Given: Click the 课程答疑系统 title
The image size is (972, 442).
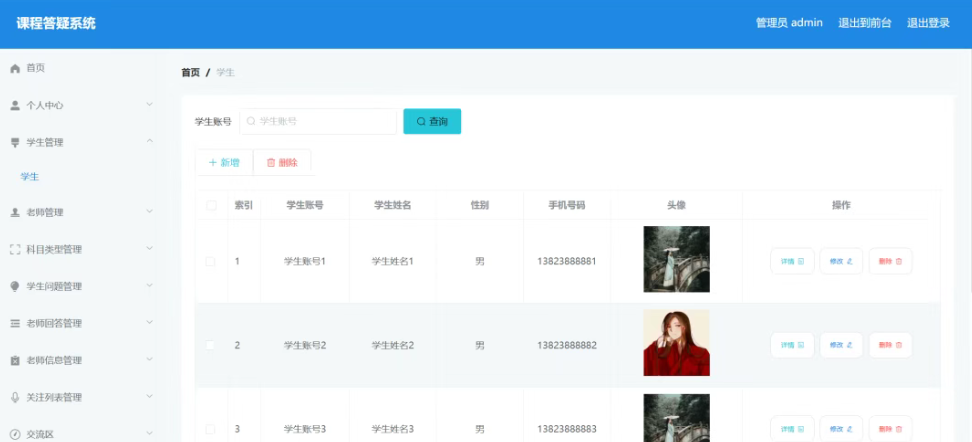Looking at the screenshot, I should [56, 24].
